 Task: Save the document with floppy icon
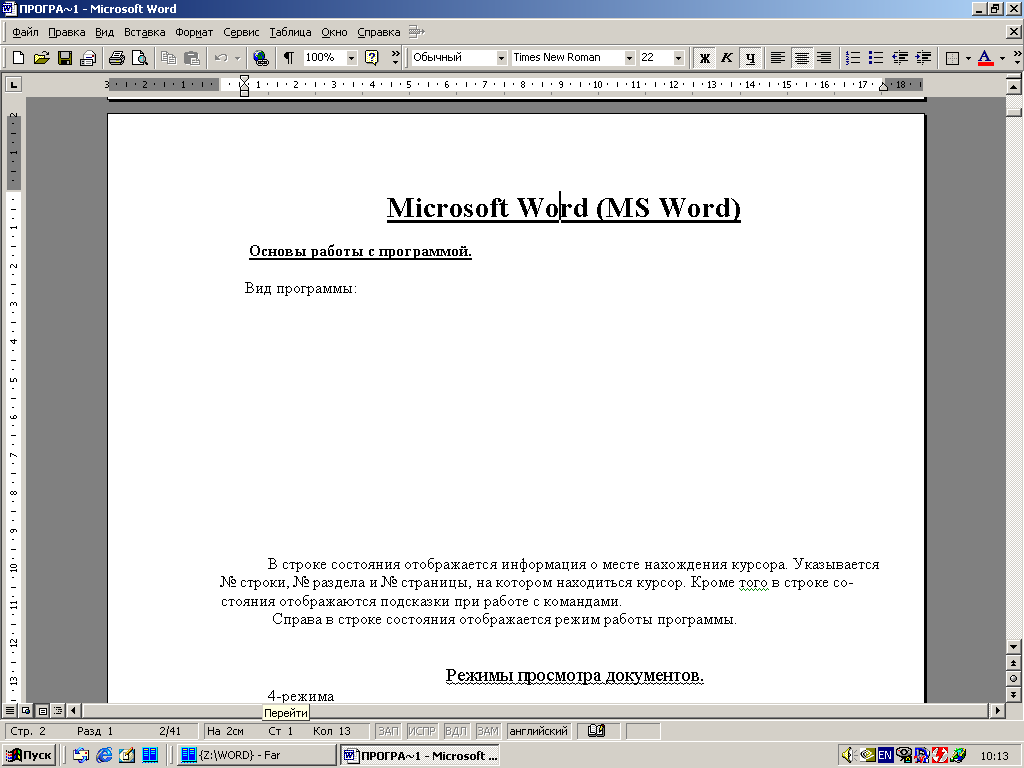point(65,57)
